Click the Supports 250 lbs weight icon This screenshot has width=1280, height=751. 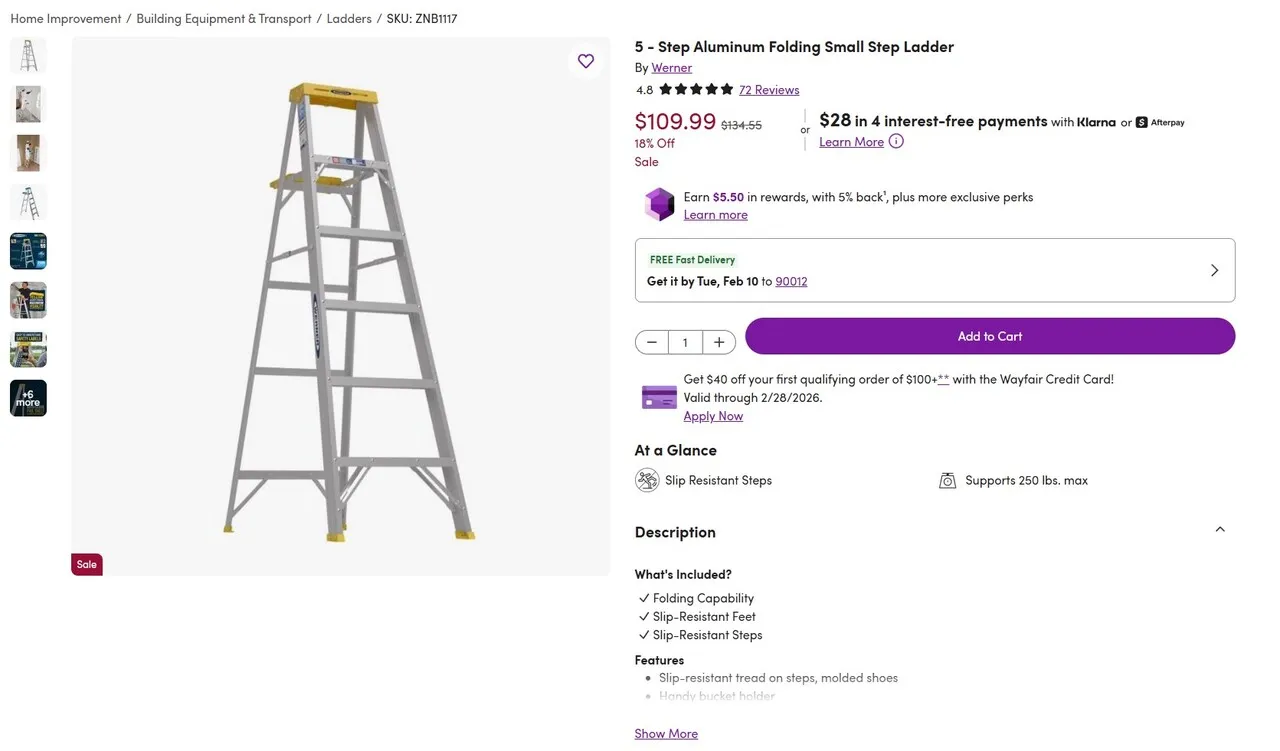[x=947, y=480]
